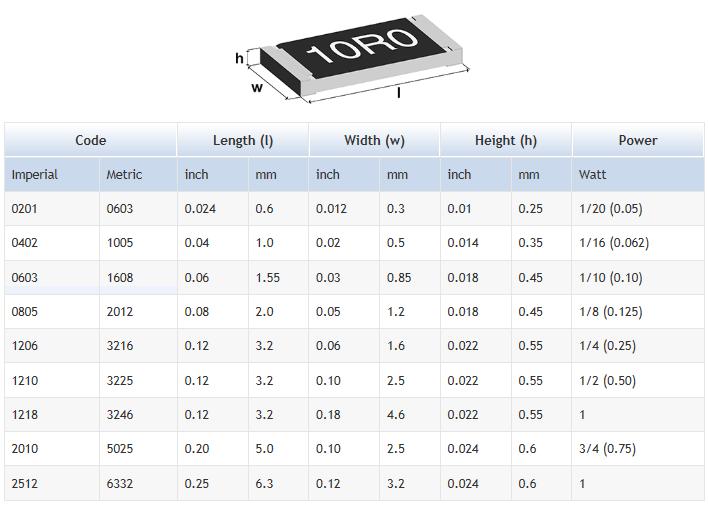The width and height of the screenshot is (709, 507).
Task: Click length '1.55' mm in the 0603 row
Action: [x=267, y=277]
